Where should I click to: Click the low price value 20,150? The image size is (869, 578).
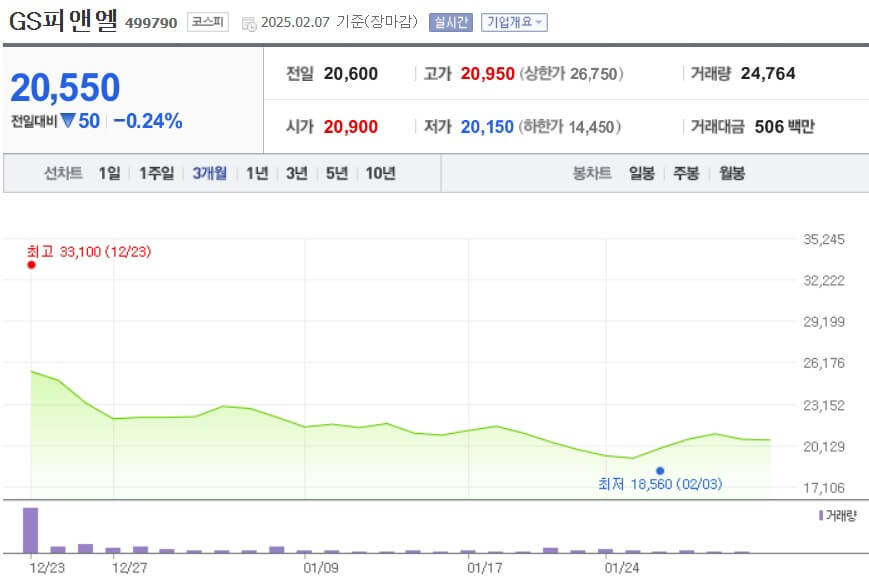coord(487,127)
